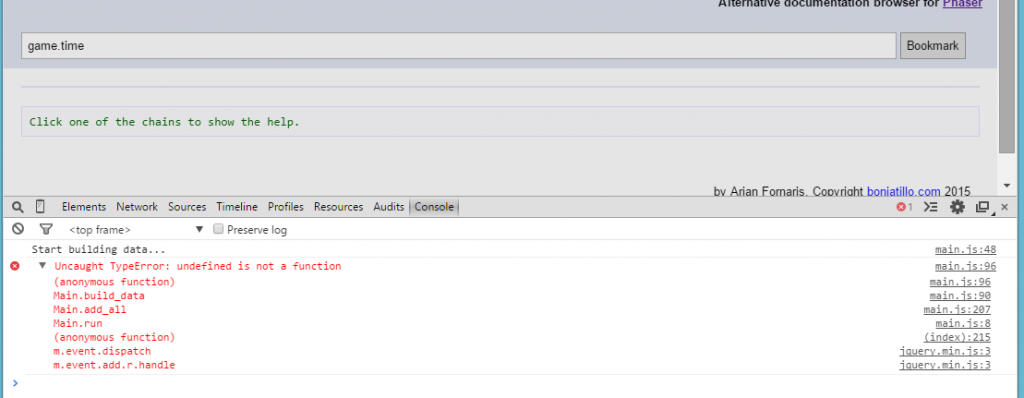The width and height of the screenshot is (1024, 398).
Task: Collapse the Uncaught TypeError stack trace
Action: [x=42, y=266]
